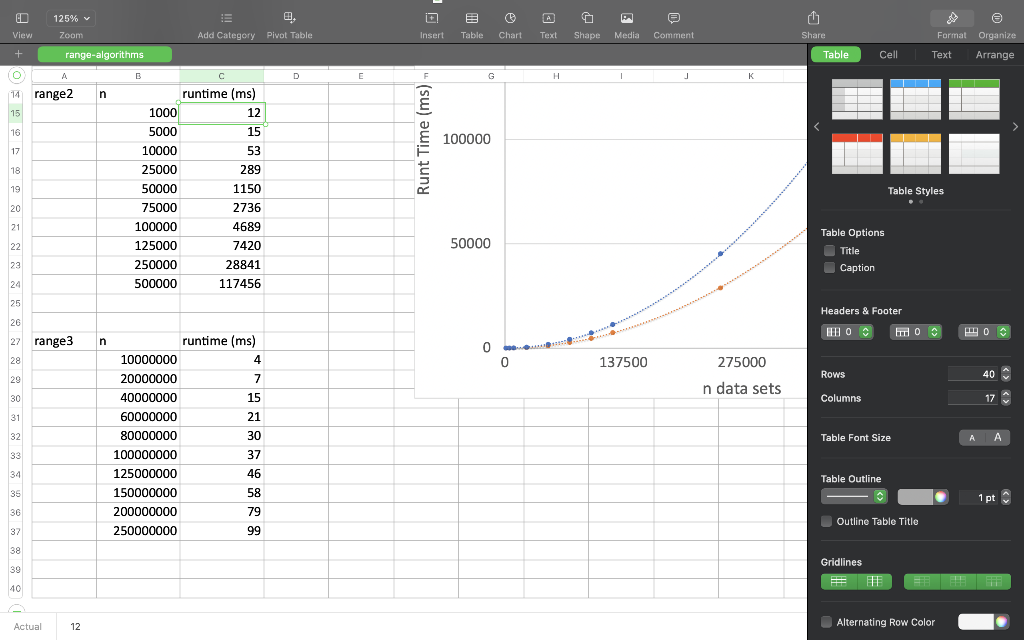
Task: Open alternating row color wheel
Action: click(1002, 622)
